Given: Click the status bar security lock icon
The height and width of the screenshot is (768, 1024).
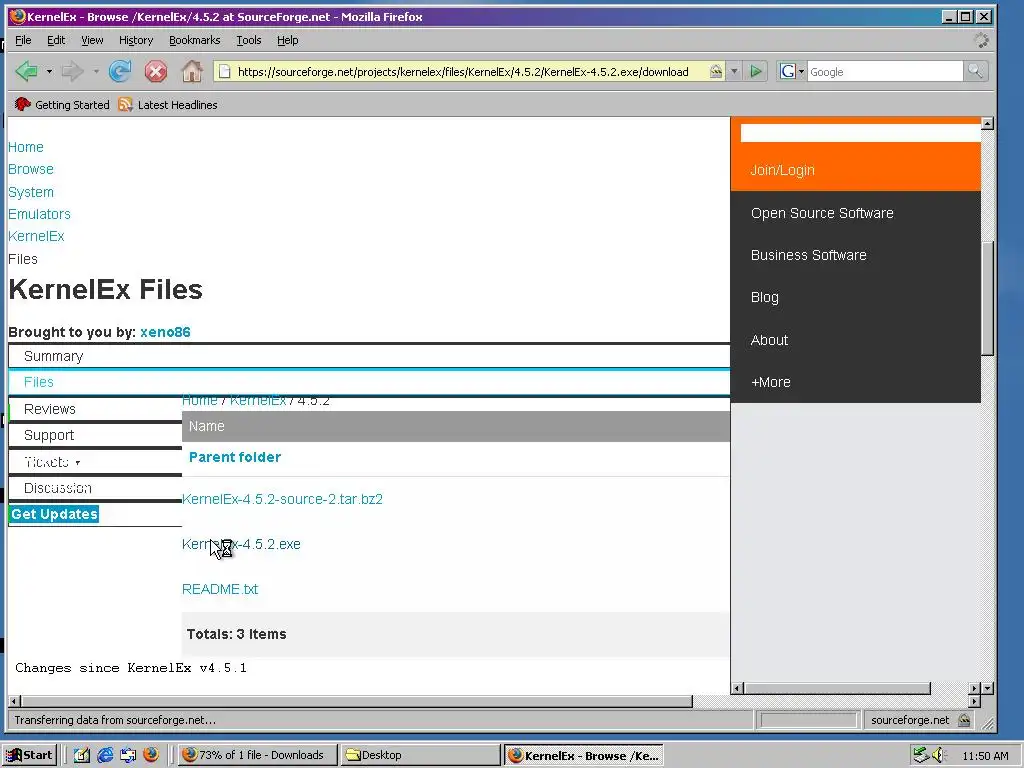Looking at the screenshot, I should point(963,720).
